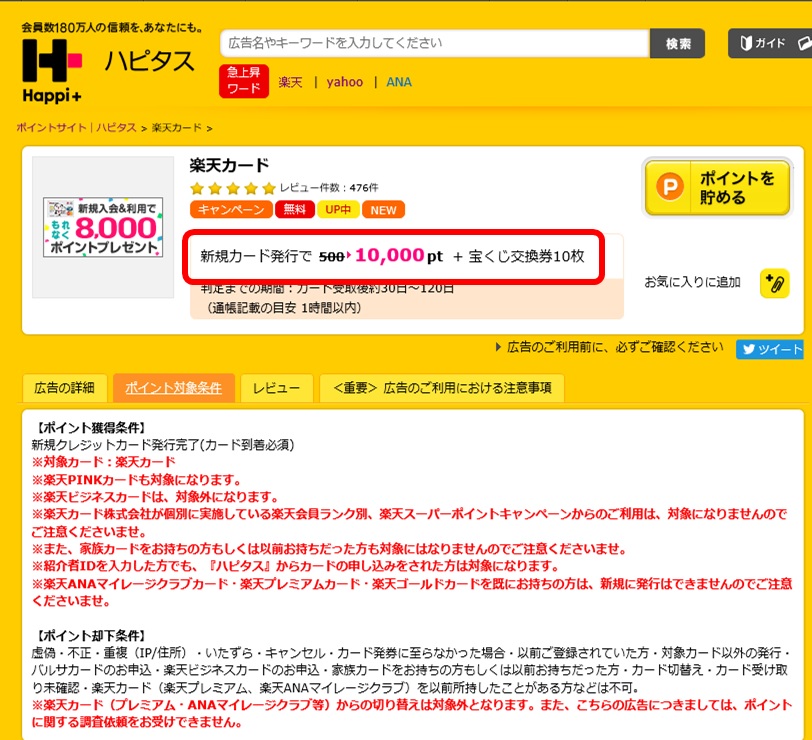The image size is (812, 740).
Task: Click the 急上昇ワード label
Action: [x=244, y=81]
